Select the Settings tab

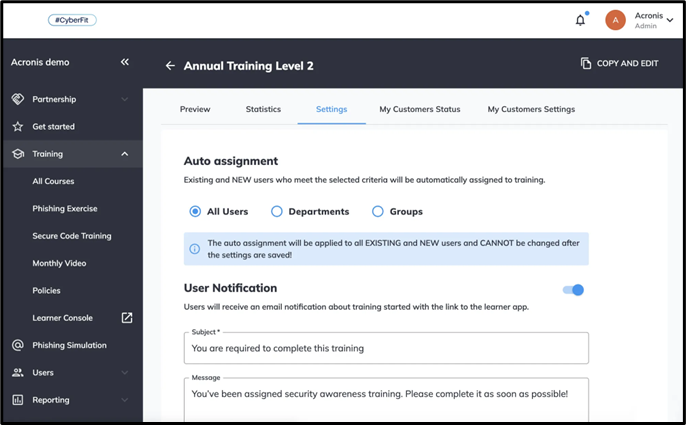(331, 109)
